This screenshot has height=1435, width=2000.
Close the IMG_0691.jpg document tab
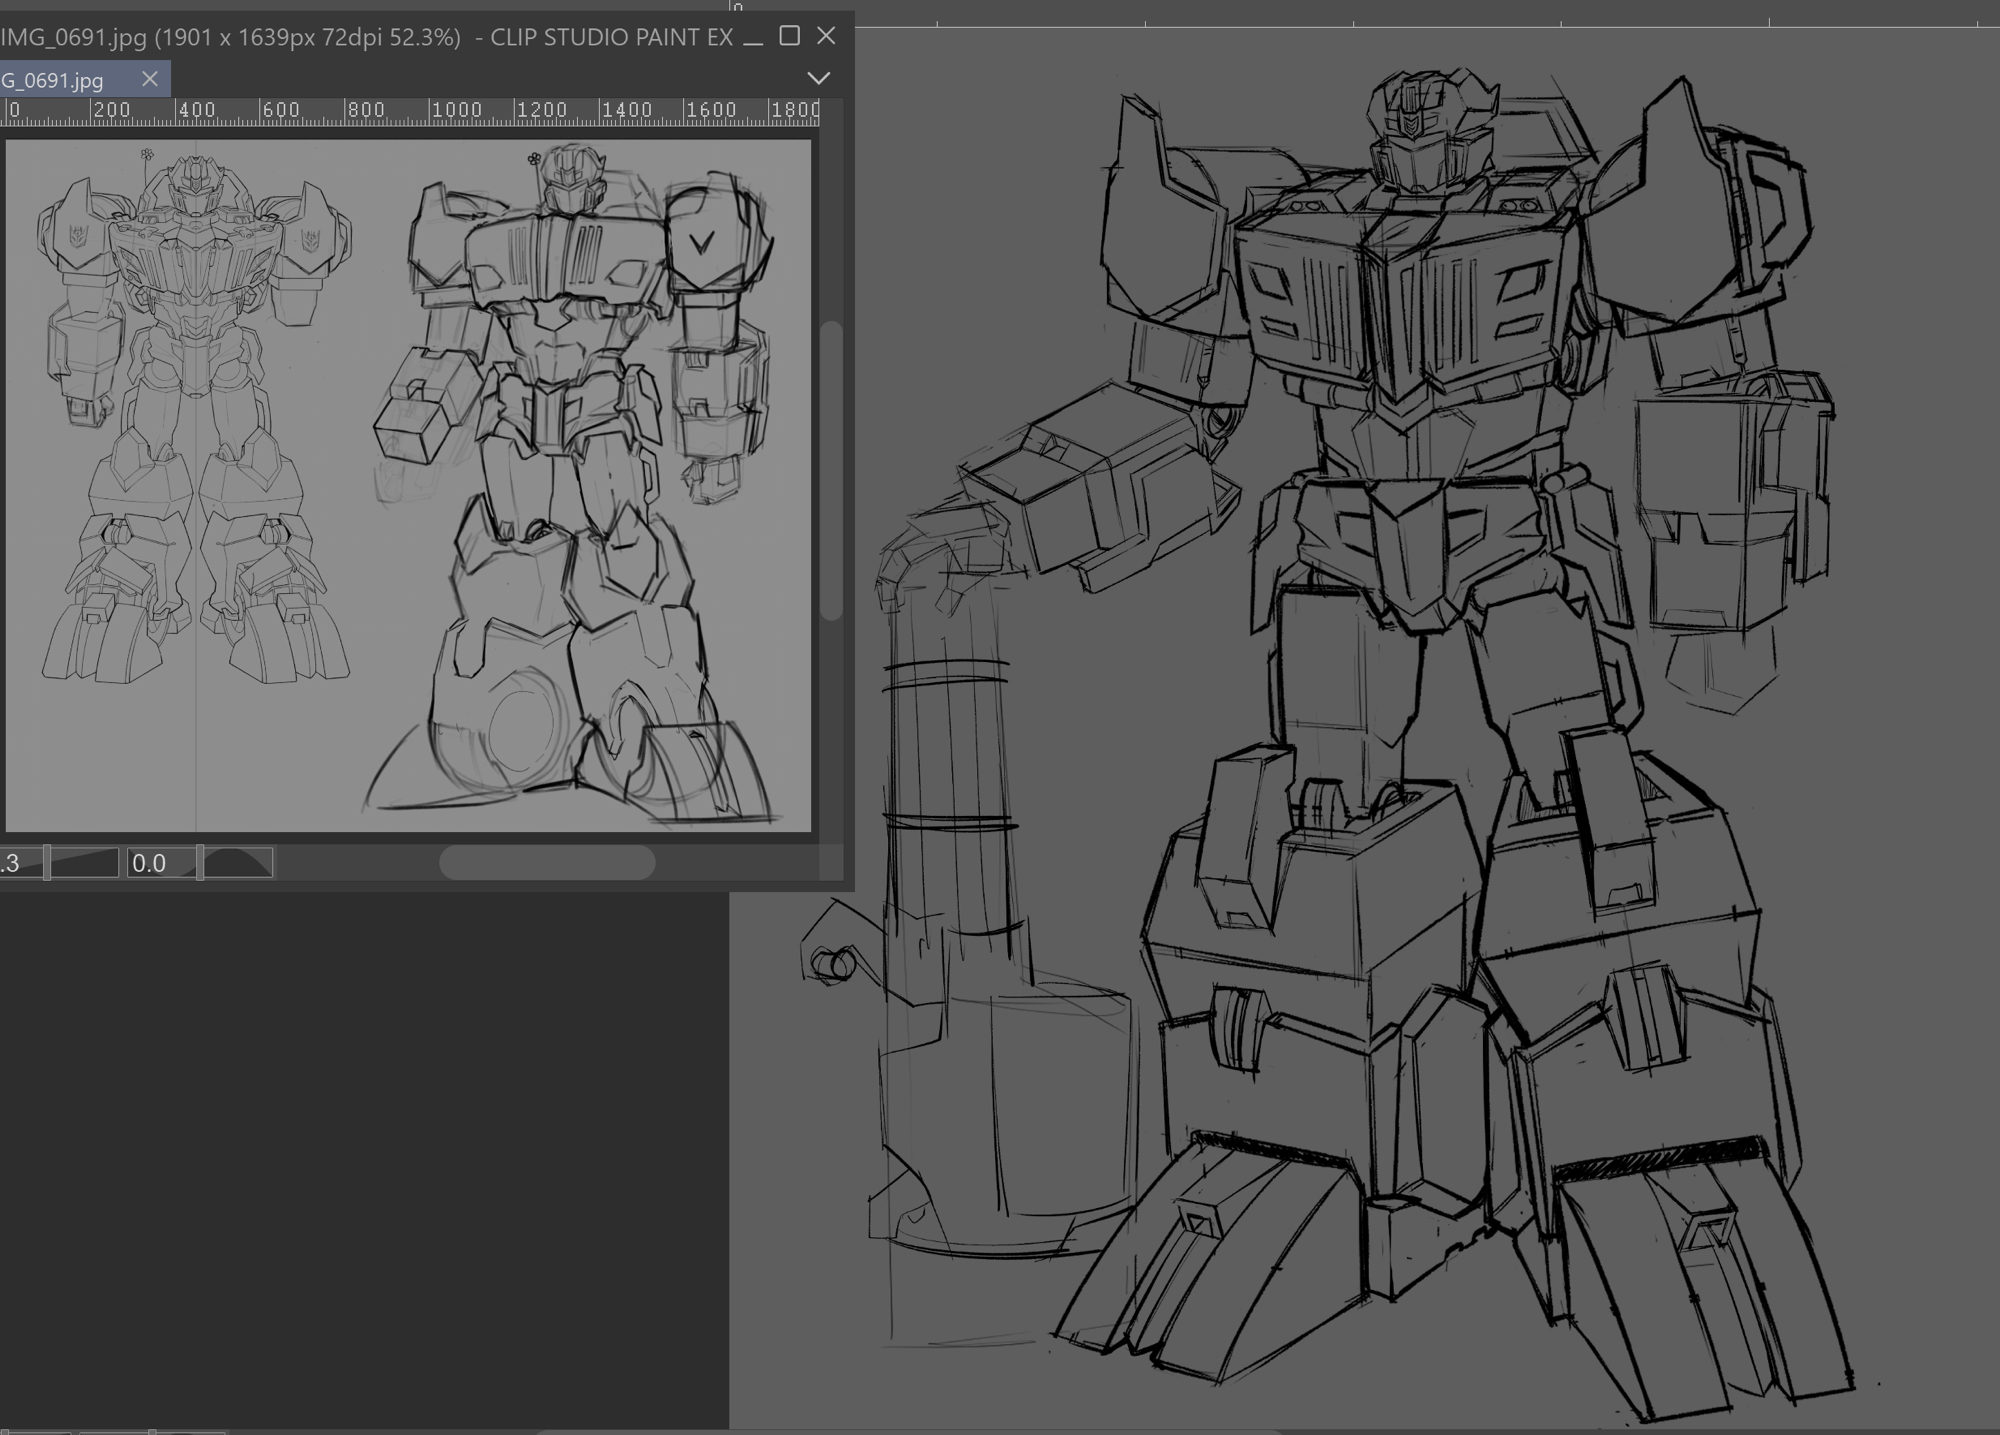[150, 79]
